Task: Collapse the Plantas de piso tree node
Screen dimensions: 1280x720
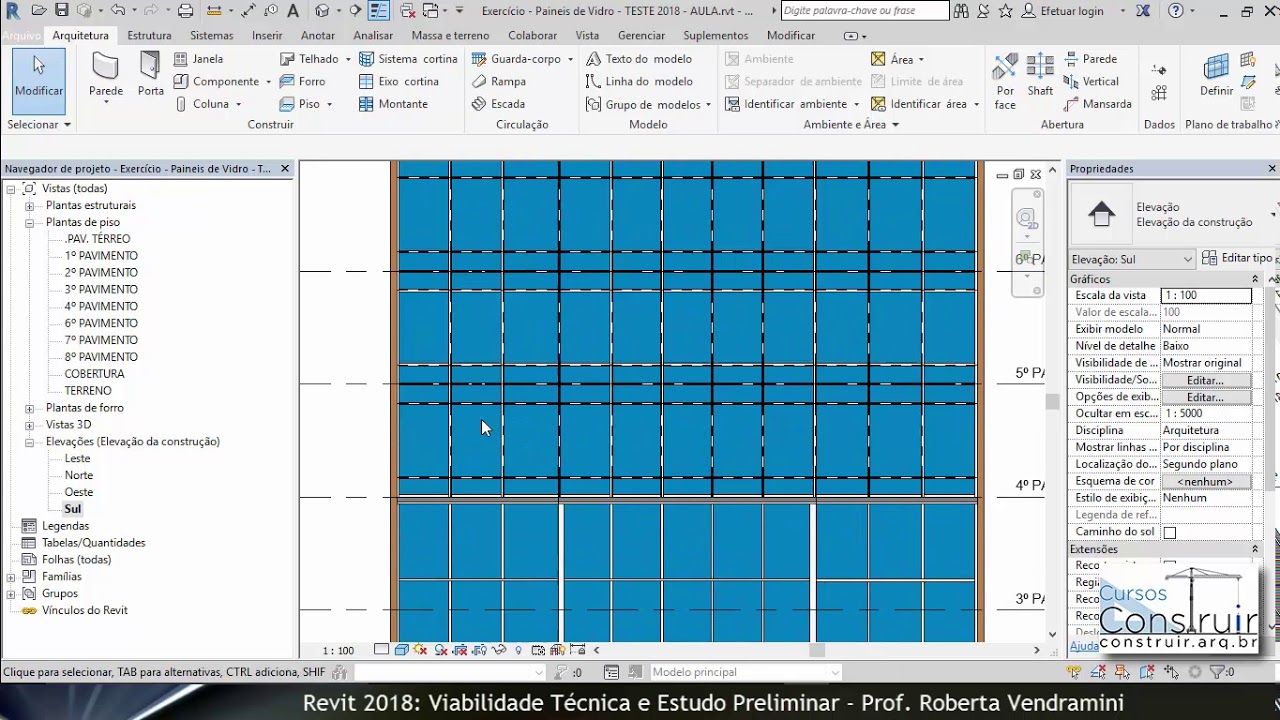Action: tap(30, 222)
